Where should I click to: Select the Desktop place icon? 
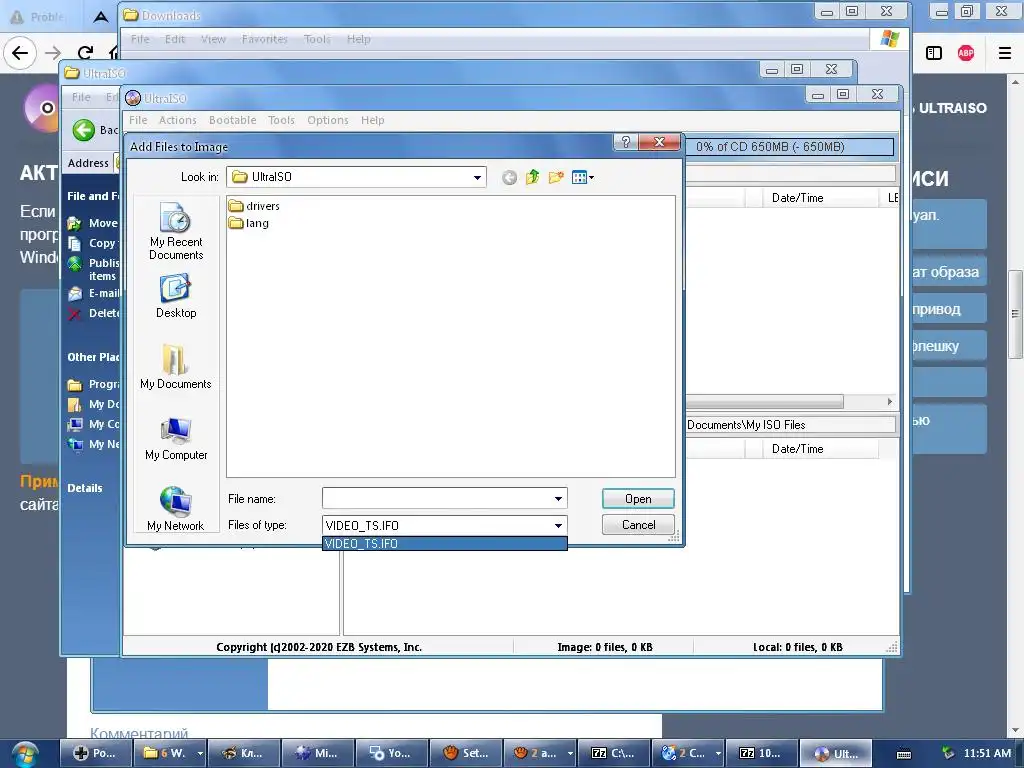click(176, 296)
